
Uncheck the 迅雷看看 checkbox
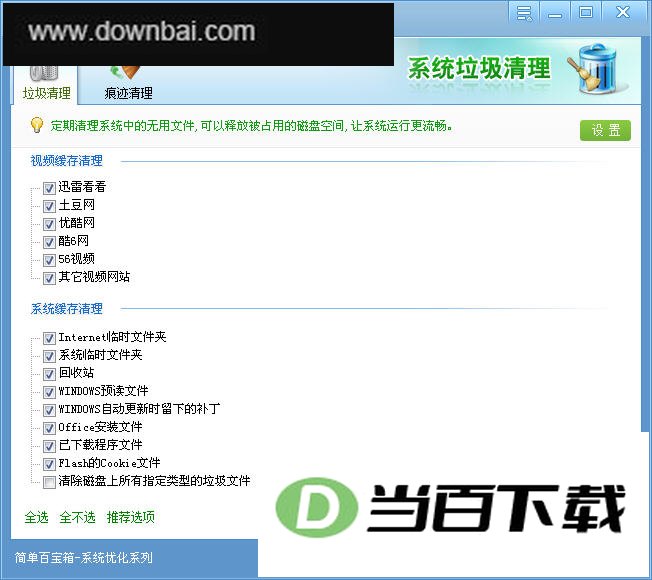click(49, 188)
